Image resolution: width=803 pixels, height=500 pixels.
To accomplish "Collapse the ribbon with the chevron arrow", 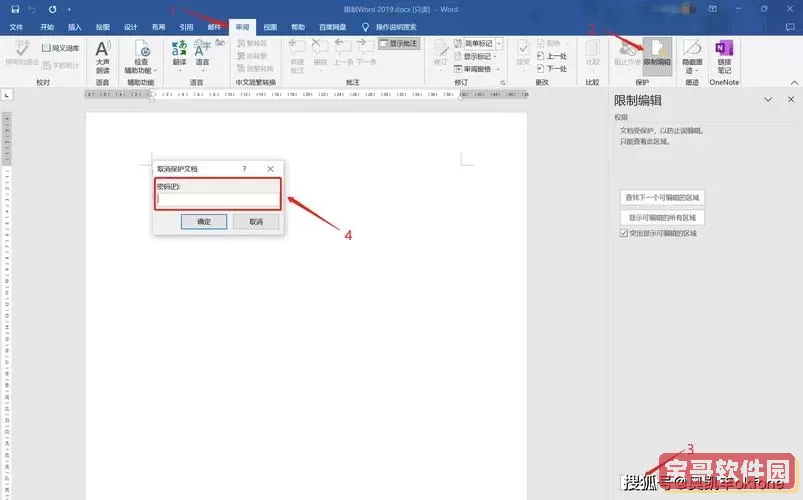I will tap(794, 82).
